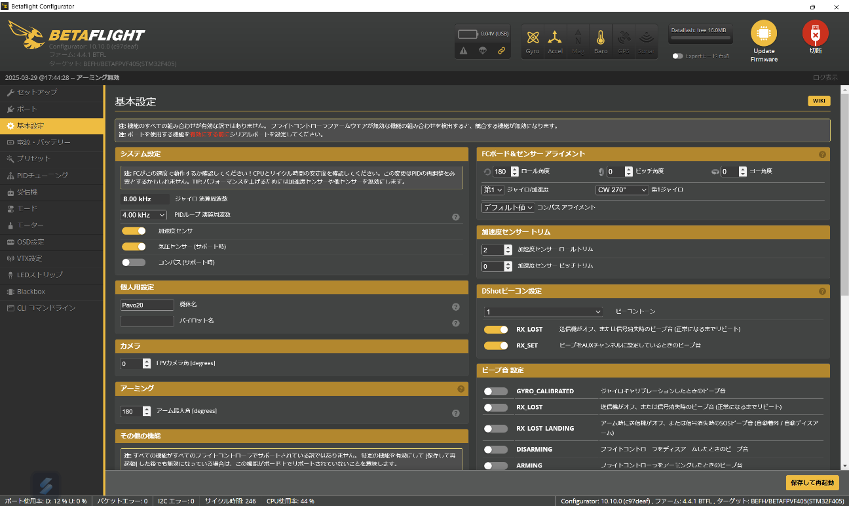Click the DShot beacon section help icon
The height and width of the screenshot is (506, 850).
pos(823,291)
